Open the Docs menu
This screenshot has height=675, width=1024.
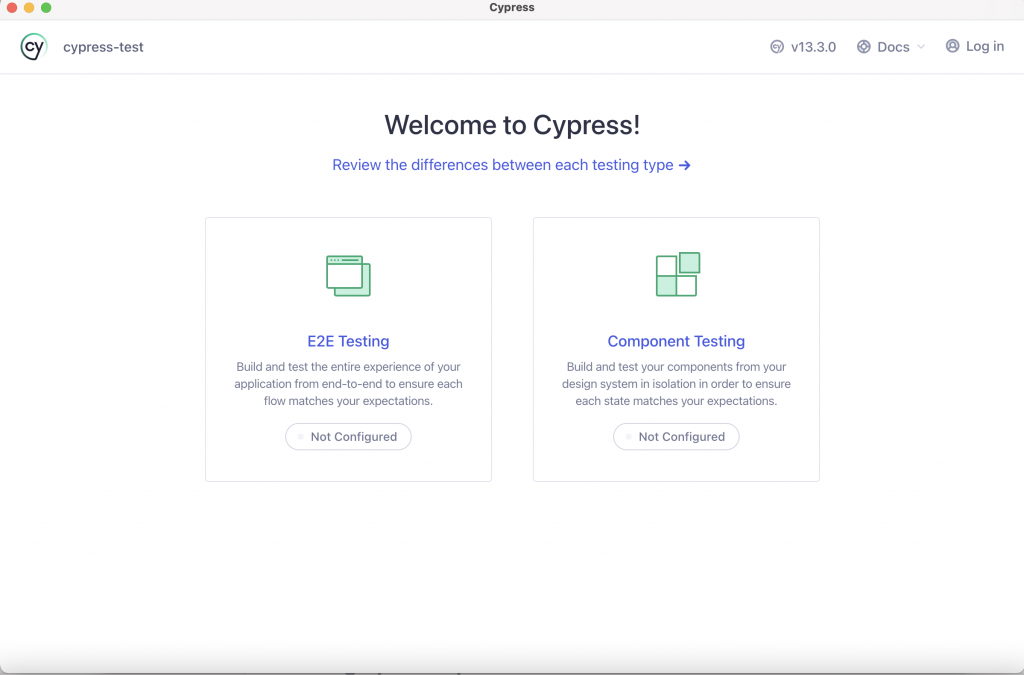click(891, 47)
